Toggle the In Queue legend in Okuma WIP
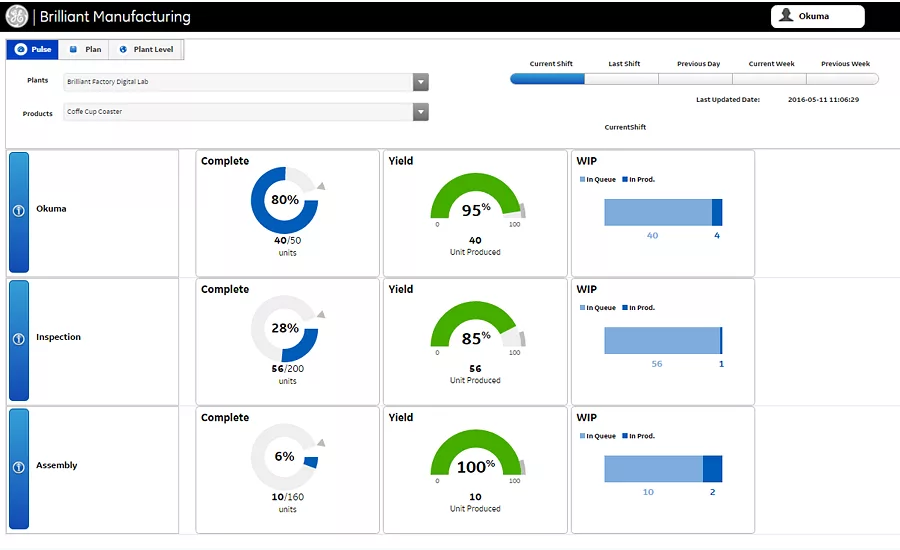The width and height of the screenshot is (900, 550). (x=598, y=180)
